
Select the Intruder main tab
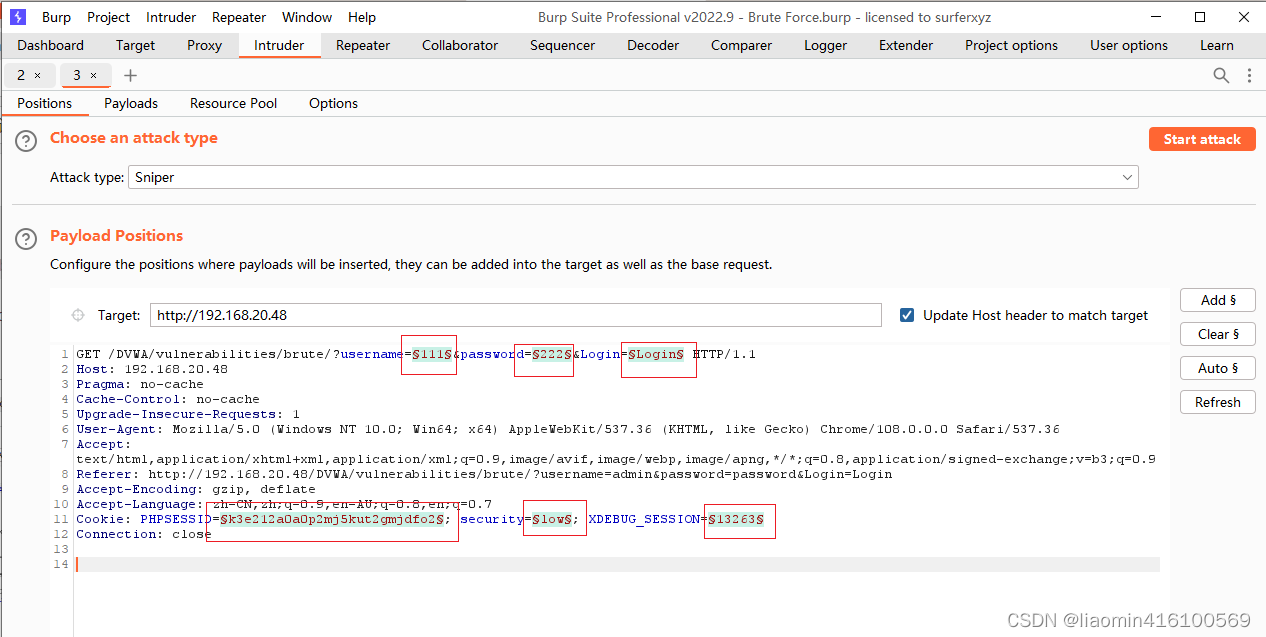click(x=279, y=45)
